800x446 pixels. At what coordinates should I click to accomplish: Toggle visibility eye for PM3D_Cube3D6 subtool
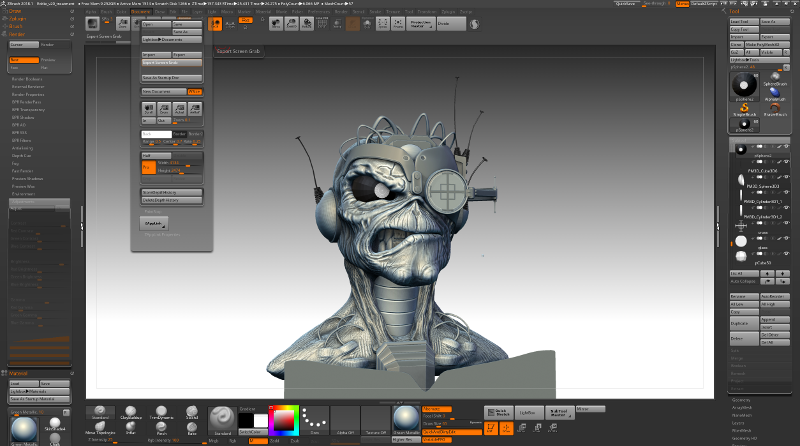(x=786, y=162)
